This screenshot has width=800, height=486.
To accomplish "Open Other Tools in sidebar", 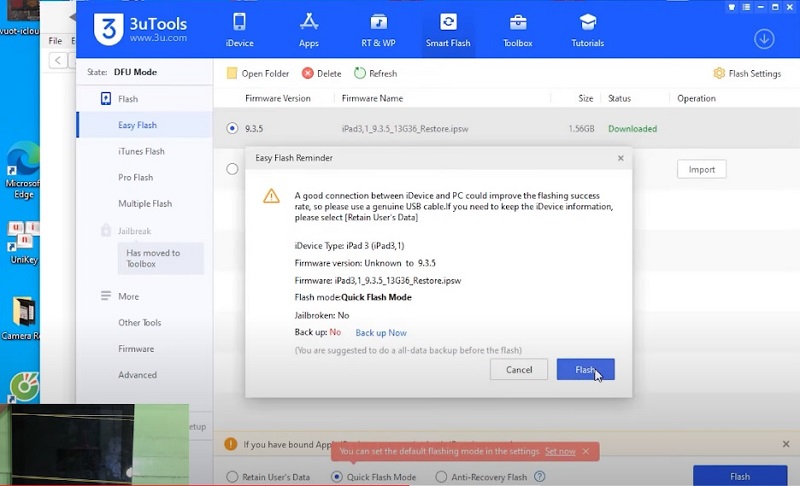I will pyautogui.click(x=139, y=322).
